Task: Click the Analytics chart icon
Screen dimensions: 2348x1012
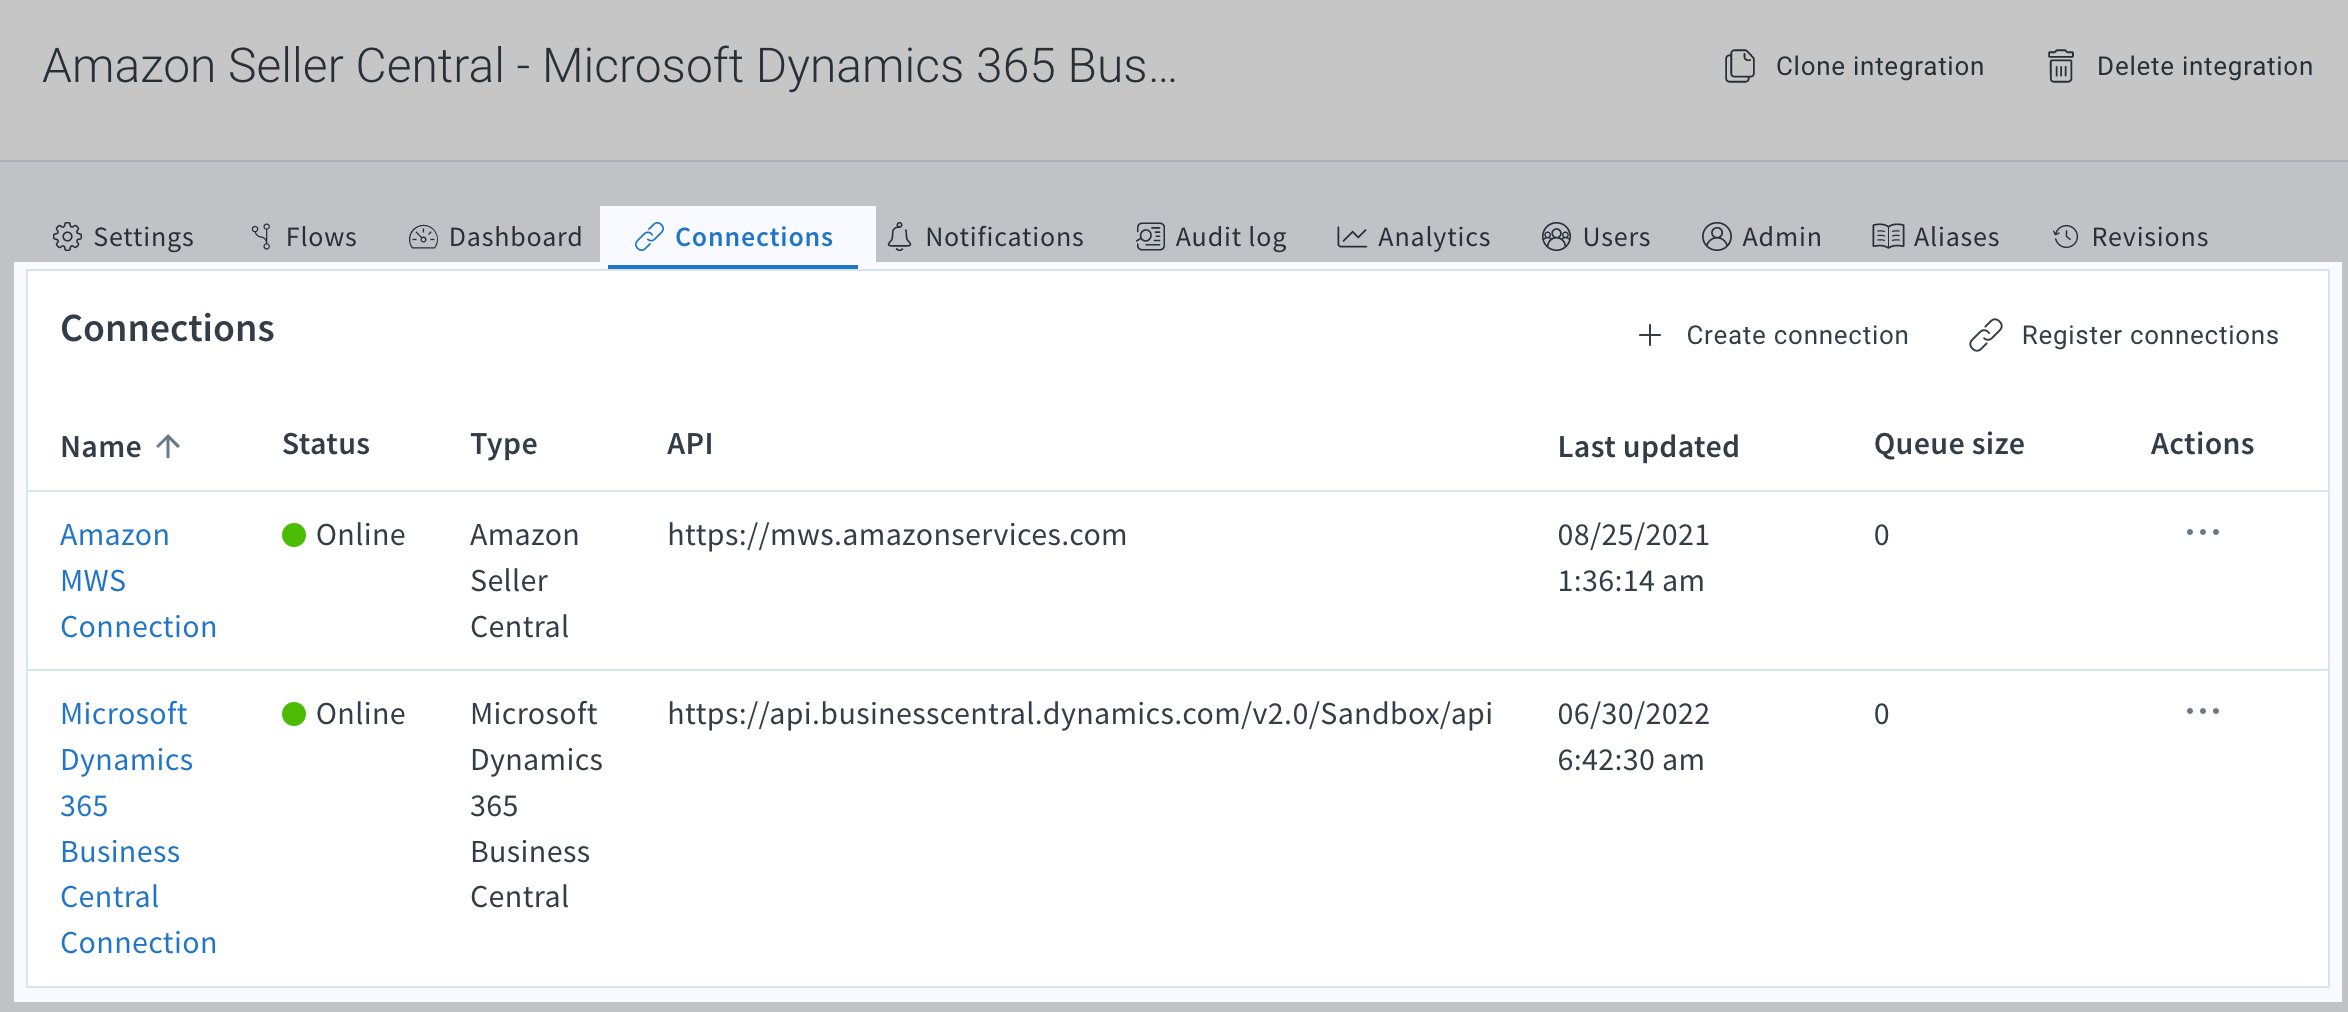Action: pos(1352,237)
